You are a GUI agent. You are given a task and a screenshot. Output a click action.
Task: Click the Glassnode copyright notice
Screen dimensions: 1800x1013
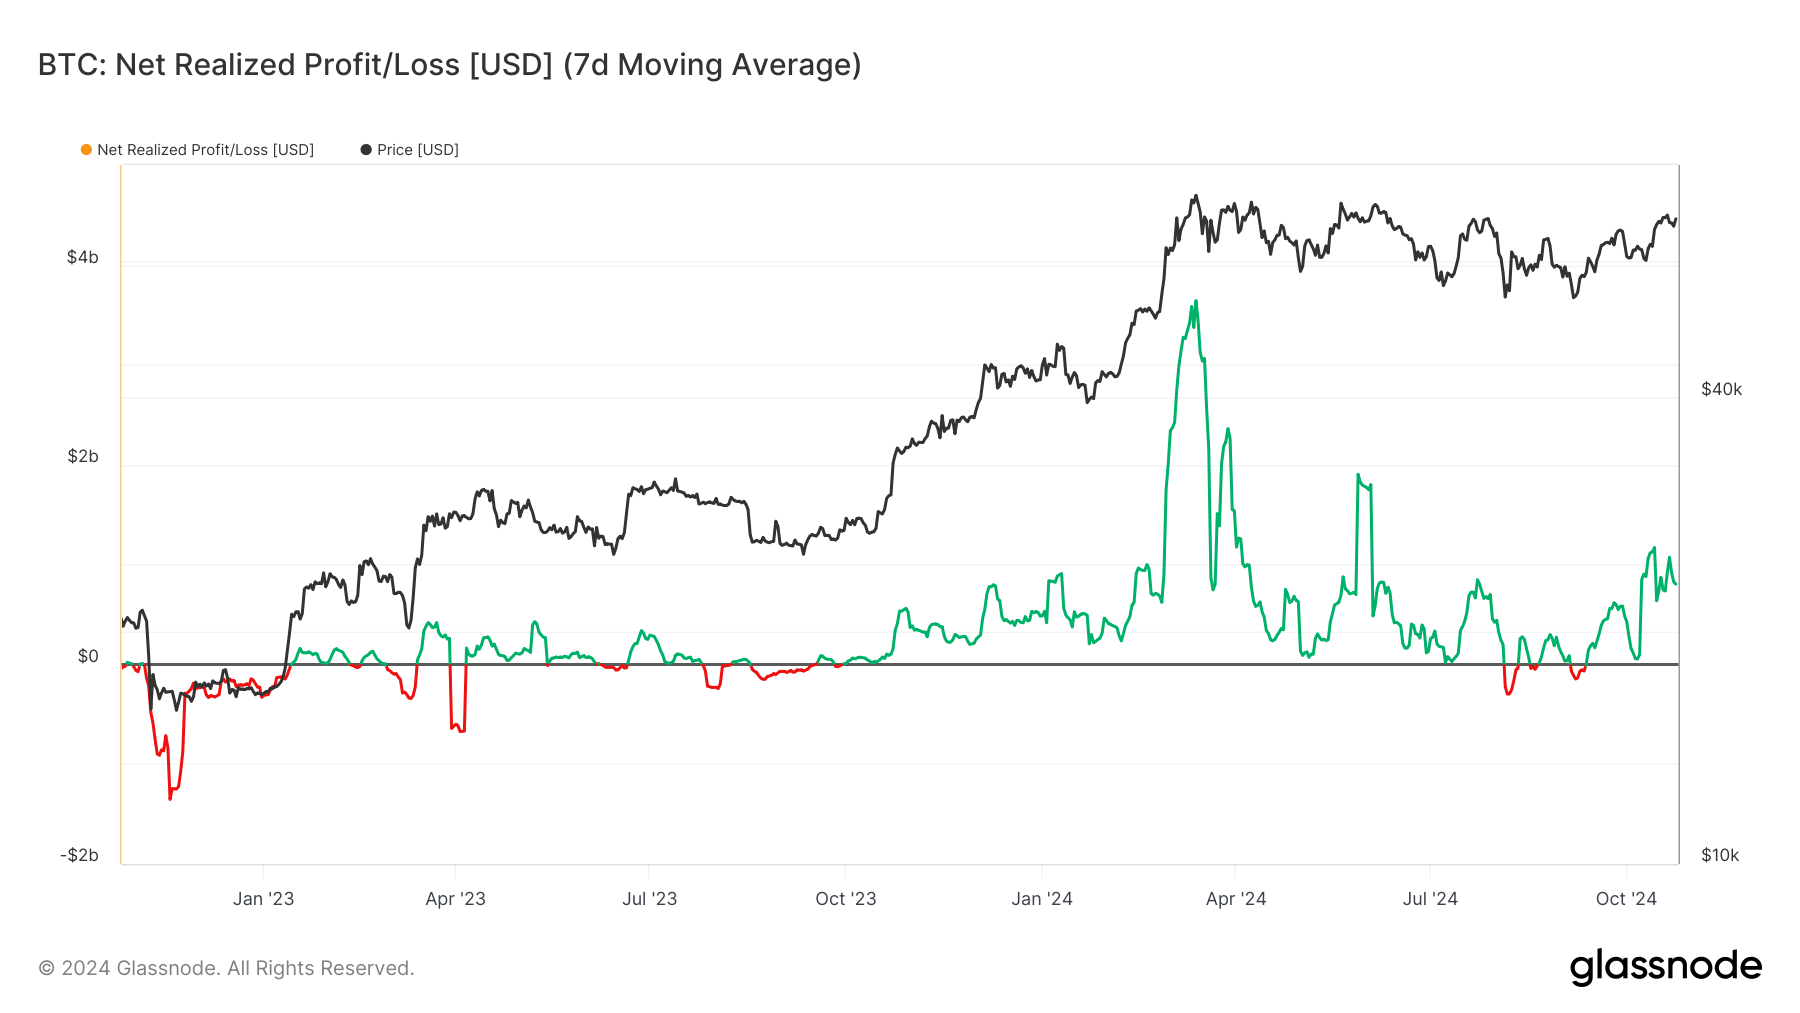[x=226, y=968]
